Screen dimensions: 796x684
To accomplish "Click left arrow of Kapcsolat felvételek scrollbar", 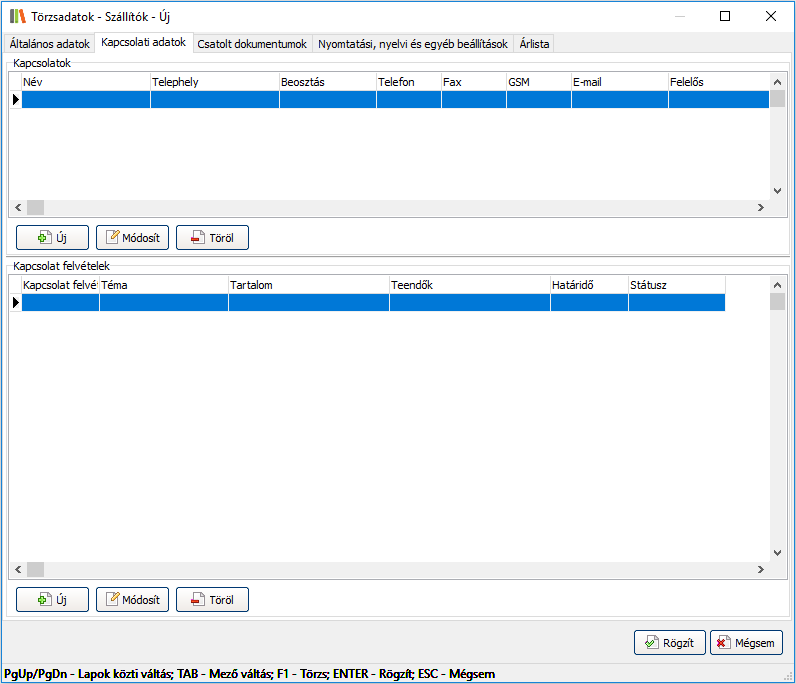I will tap(17, 570).
